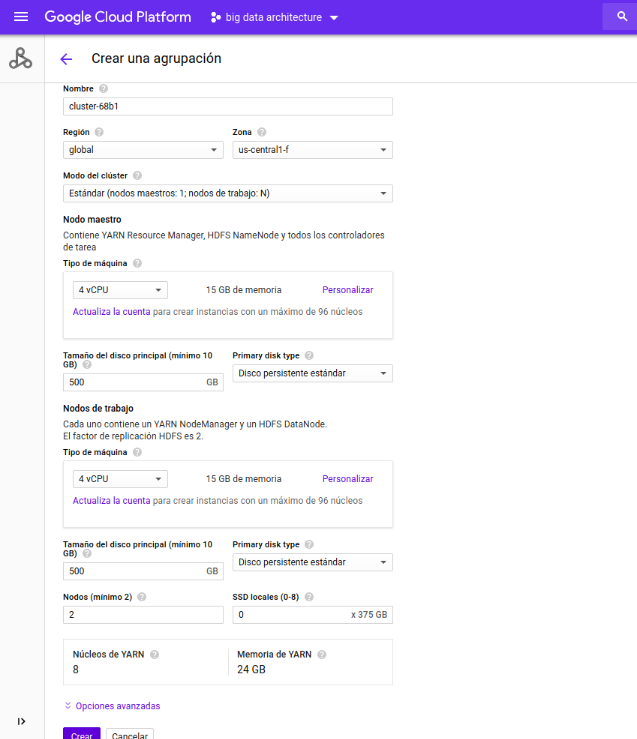The width and height of the screenshot is (637, 739).
Task: Click the project icon before big data architecture
Action: 215,17
